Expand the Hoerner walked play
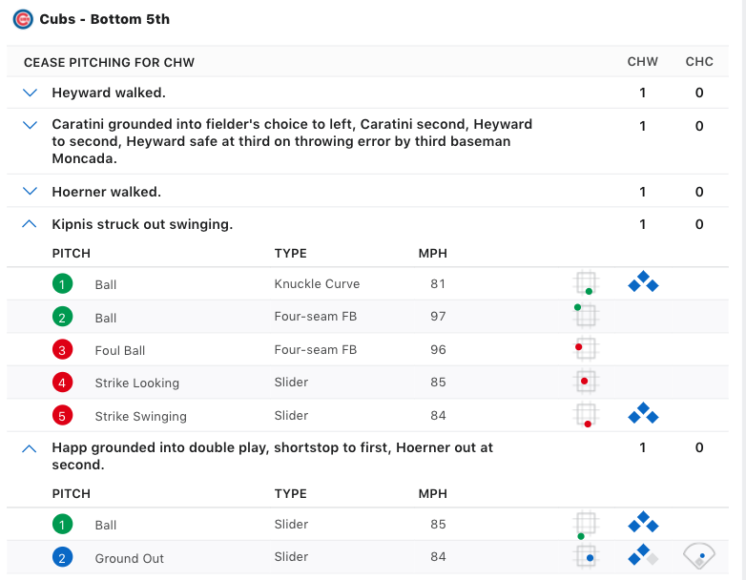Screen dimensions: 746x580 coord(30,191)
